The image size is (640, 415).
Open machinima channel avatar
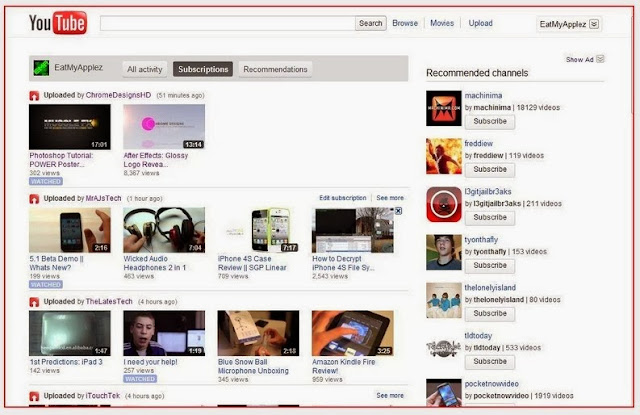[x=444, y=108]
